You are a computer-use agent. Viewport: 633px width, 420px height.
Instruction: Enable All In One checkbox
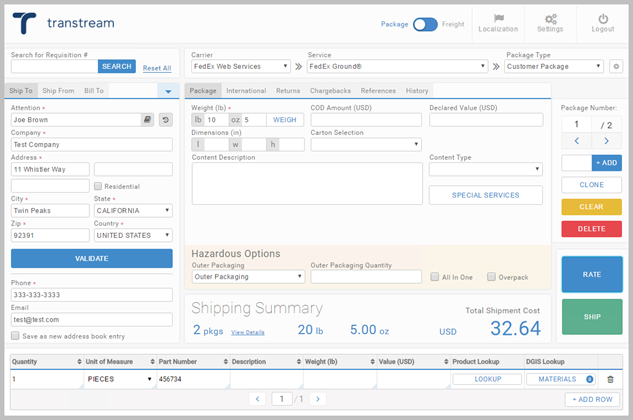coord(434,277)
